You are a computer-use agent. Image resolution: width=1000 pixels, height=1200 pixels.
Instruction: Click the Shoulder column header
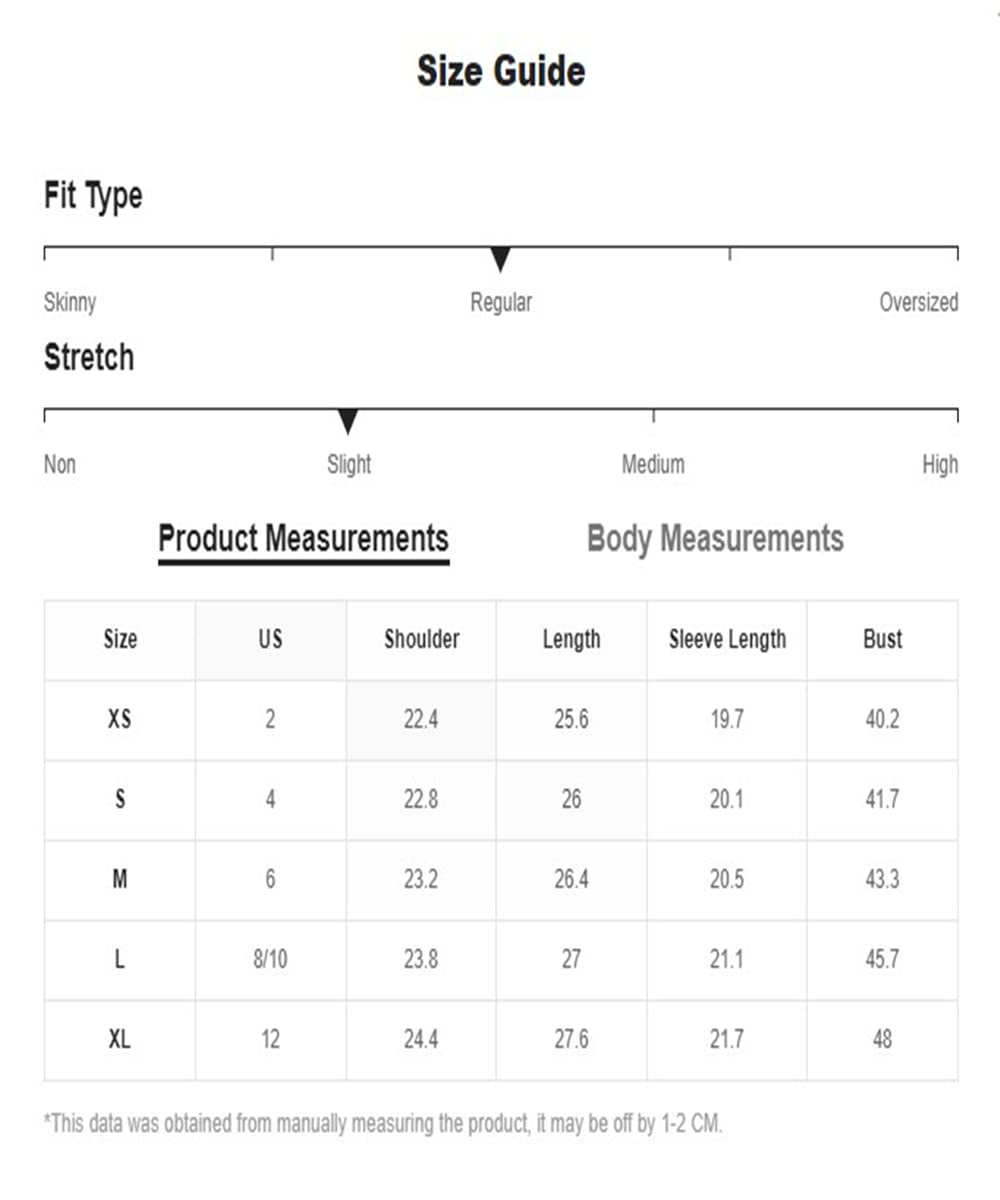[421, 639]
